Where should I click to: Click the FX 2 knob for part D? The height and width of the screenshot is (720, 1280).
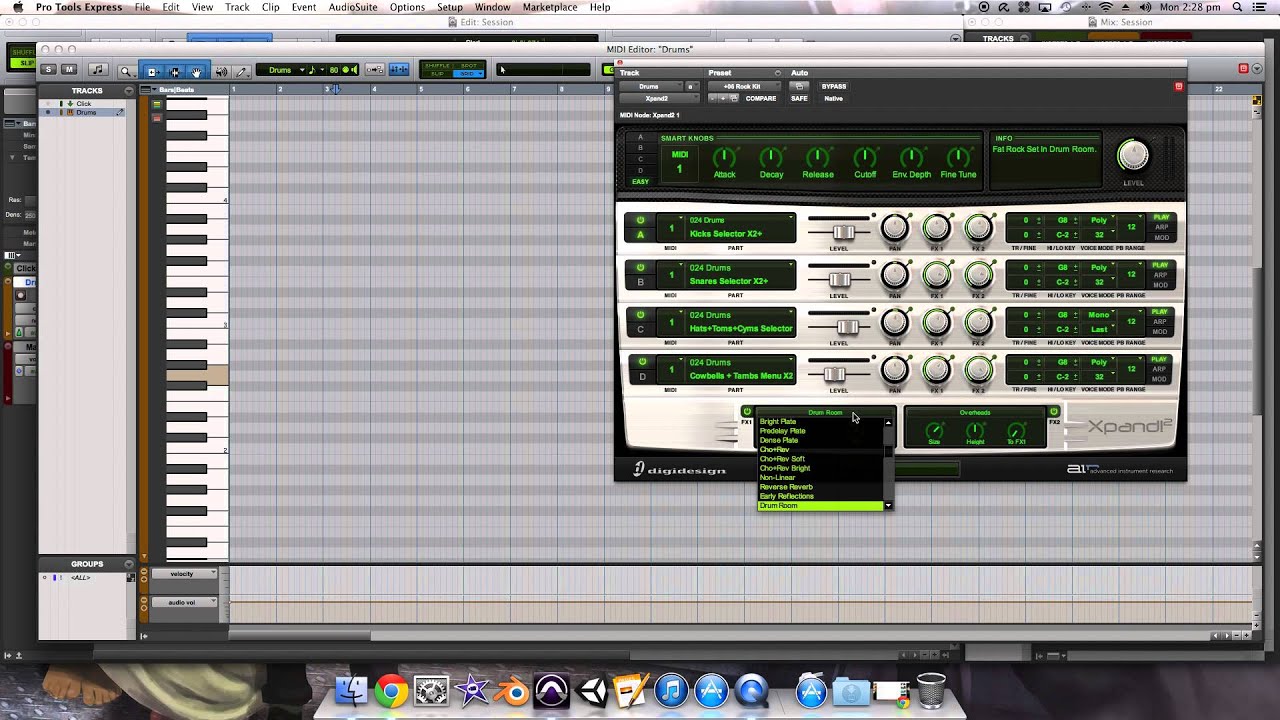(x=979, y=369)
